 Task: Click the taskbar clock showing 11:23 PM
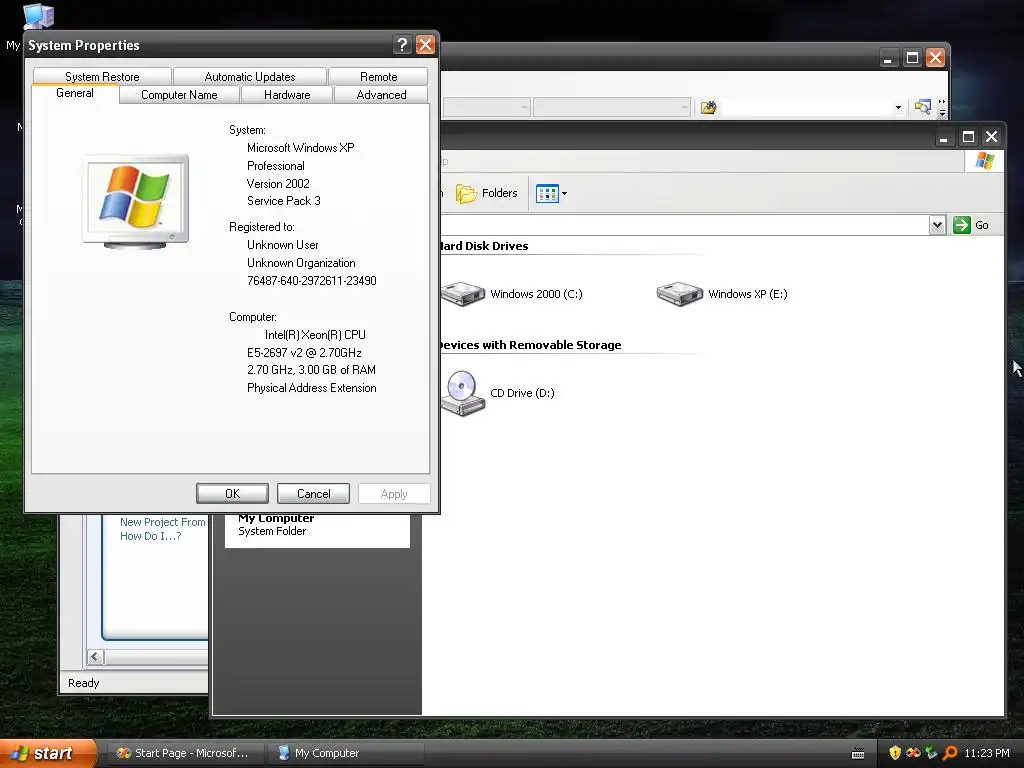pos(987,753)
